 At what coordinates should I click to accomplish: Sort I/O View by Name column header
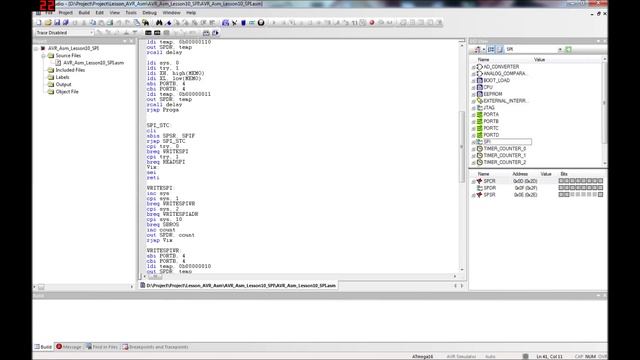click(x=483, y=60)
